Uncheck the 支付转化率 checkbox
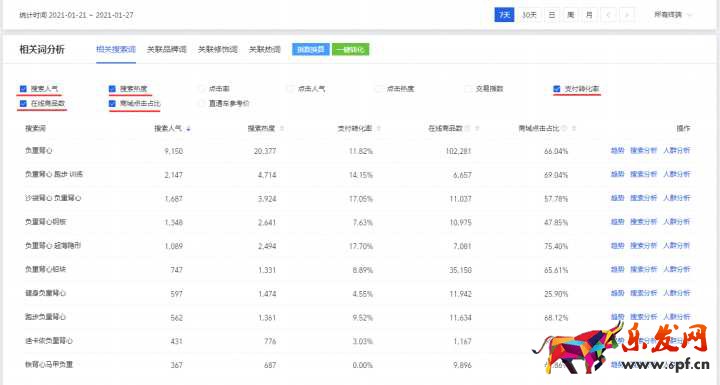Image resolution: width=720 pixels, height=385 pixels. [x=557, y=89]
